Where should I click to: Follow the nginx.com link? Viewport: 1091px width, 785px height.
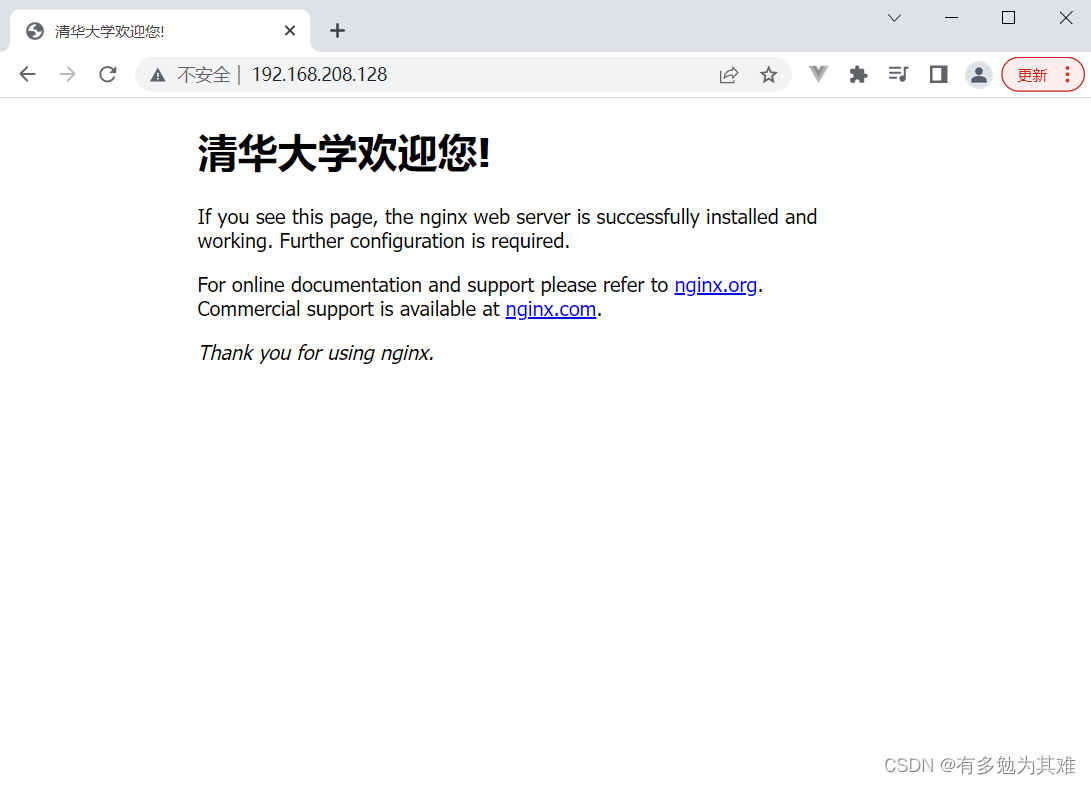(550, 309)
